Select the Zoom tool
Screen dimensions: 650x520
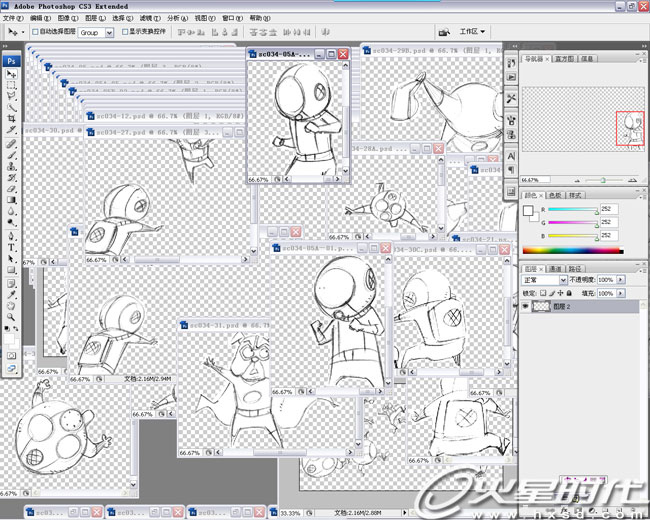coord(11,317)
